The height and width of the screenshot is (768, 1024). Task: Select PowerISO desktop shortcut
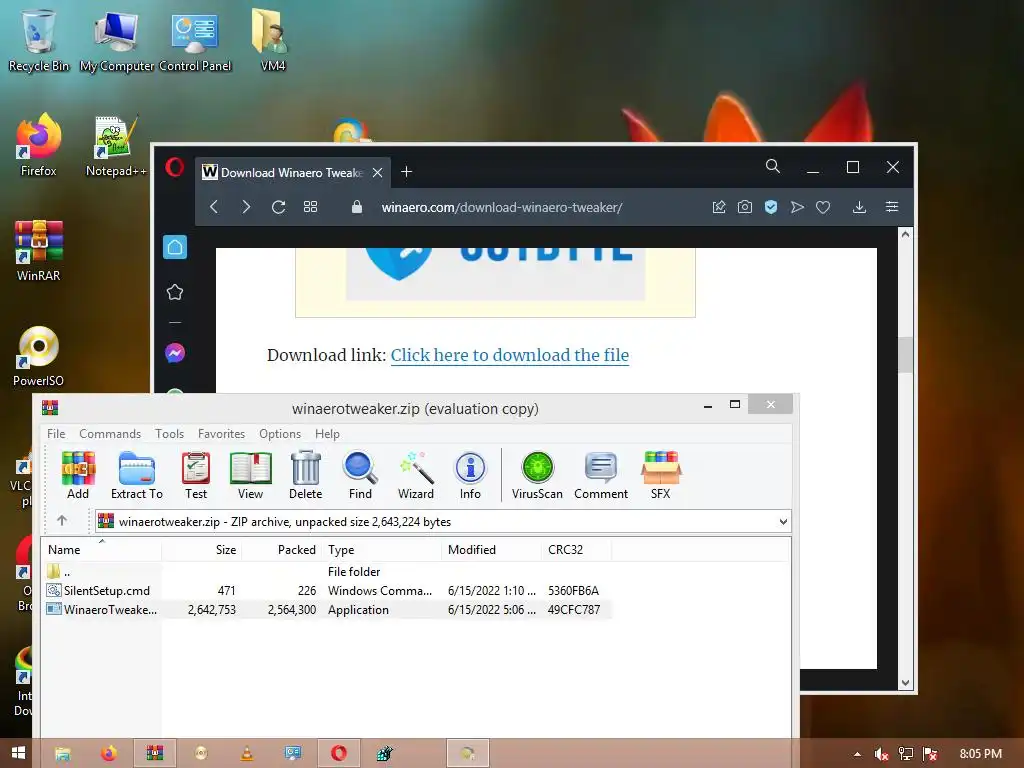tap(38, 356)
